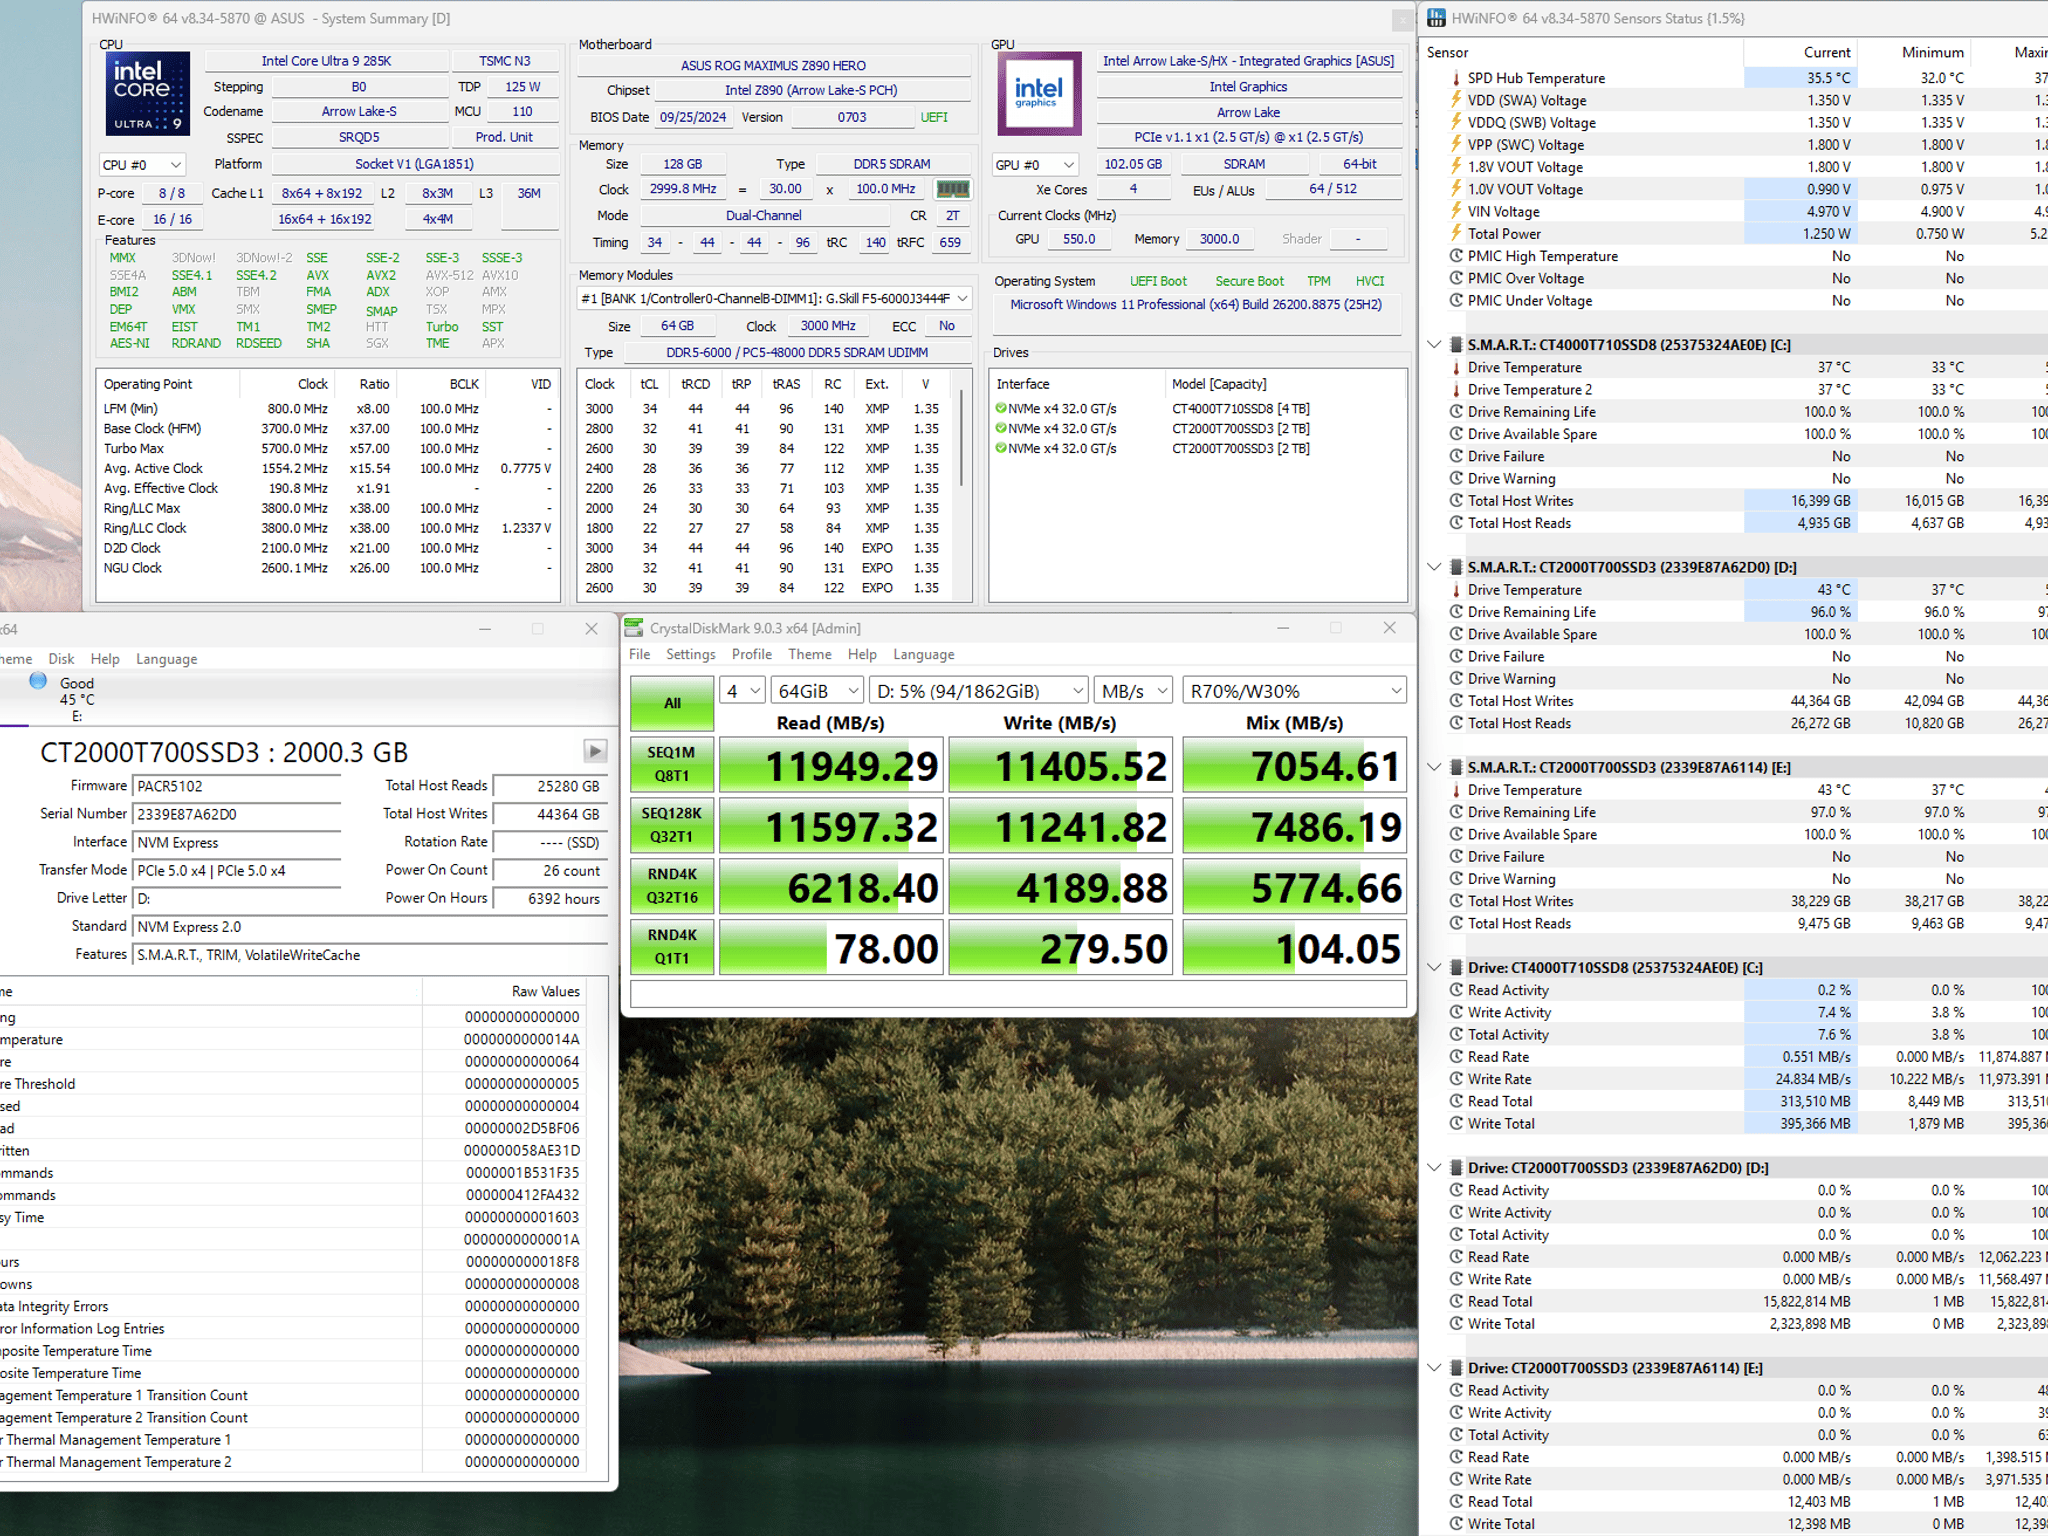Viewport: 2048px width, 1536px height.
Task: Click the Firmware field PACR5102
Action: pyautogui.click(x=236, y=786)
